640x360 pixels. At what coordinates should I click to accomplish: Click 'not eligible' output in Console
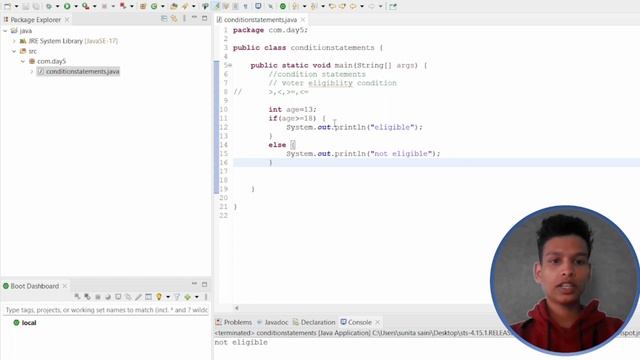(x=241, y=342)
